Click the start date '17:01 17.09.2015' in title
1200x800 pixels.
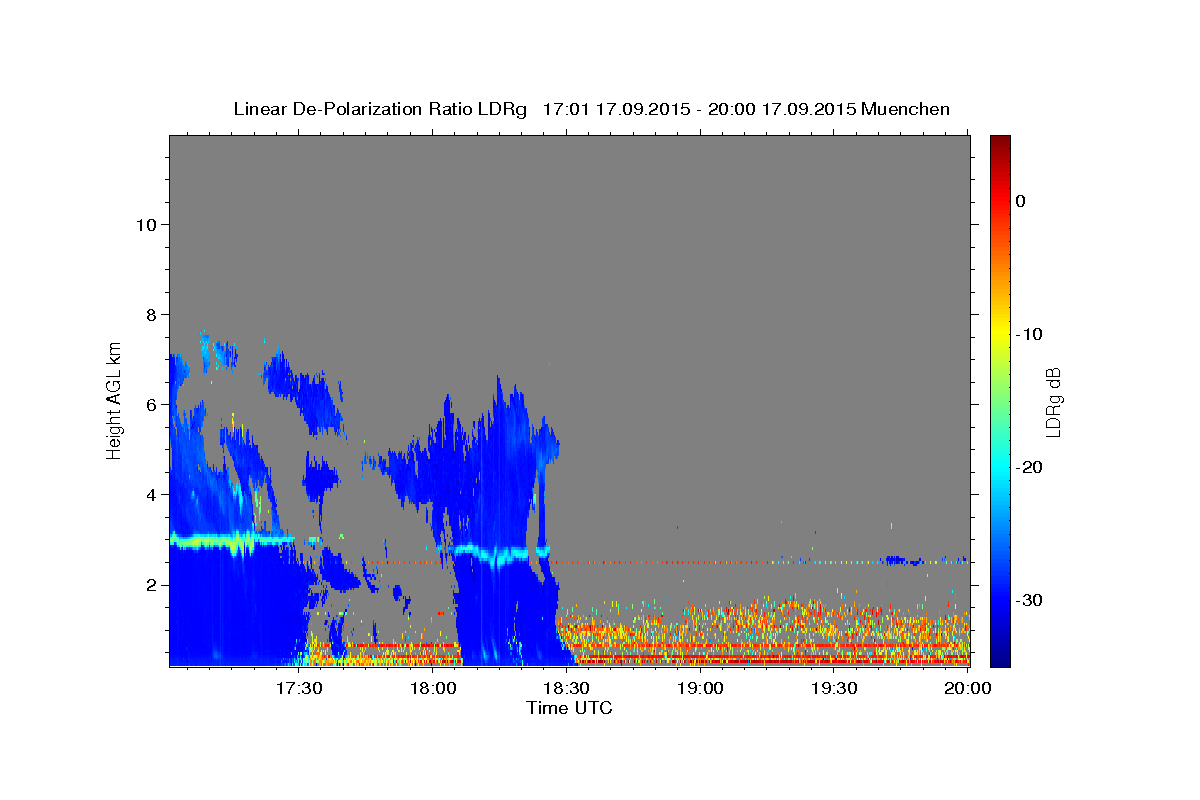point(616,109)
